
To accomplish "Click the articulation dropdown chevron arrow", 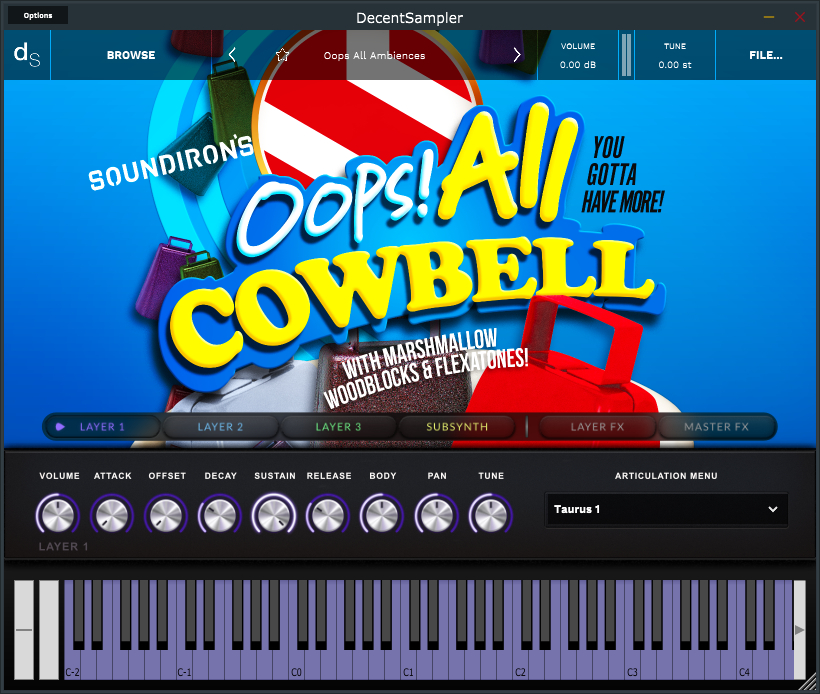I will point(772,509).
